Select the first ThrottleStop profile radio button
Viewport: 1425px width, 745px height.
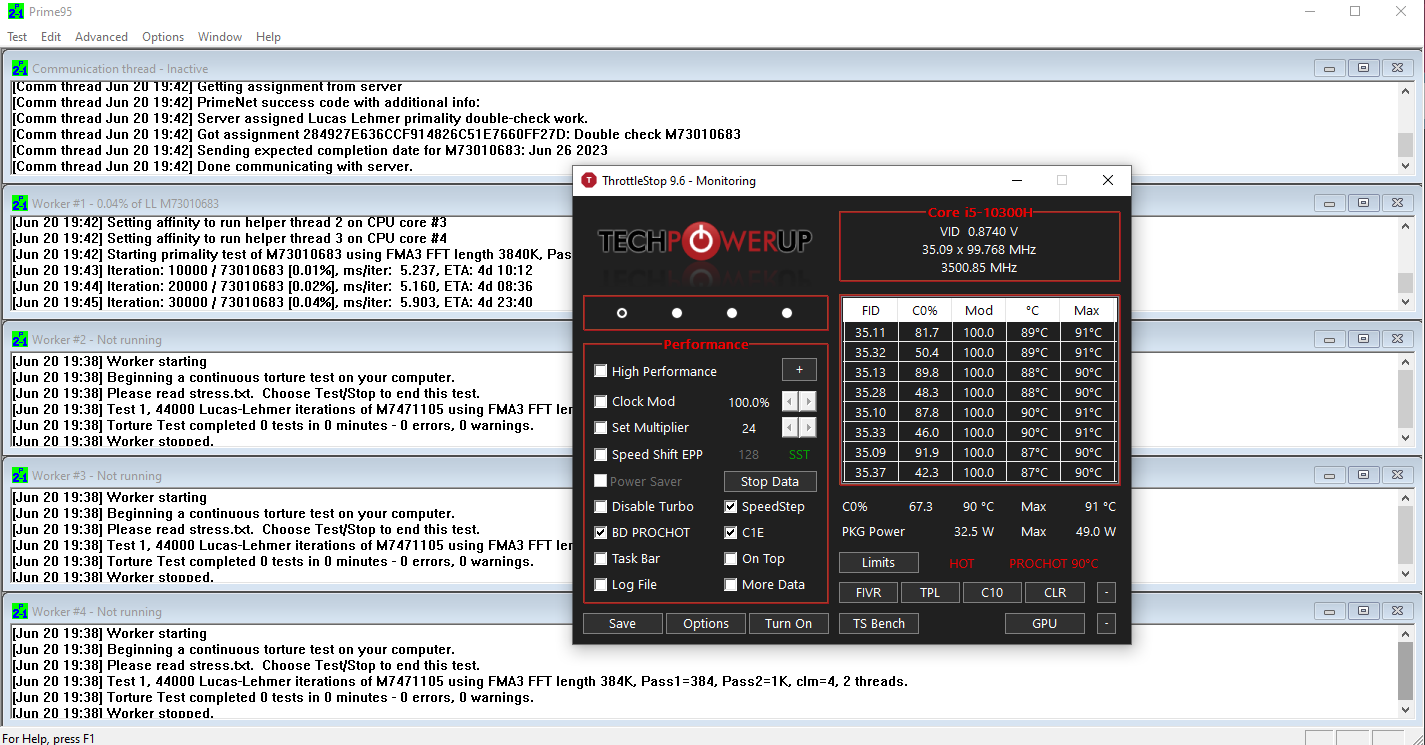pos(622,313)
